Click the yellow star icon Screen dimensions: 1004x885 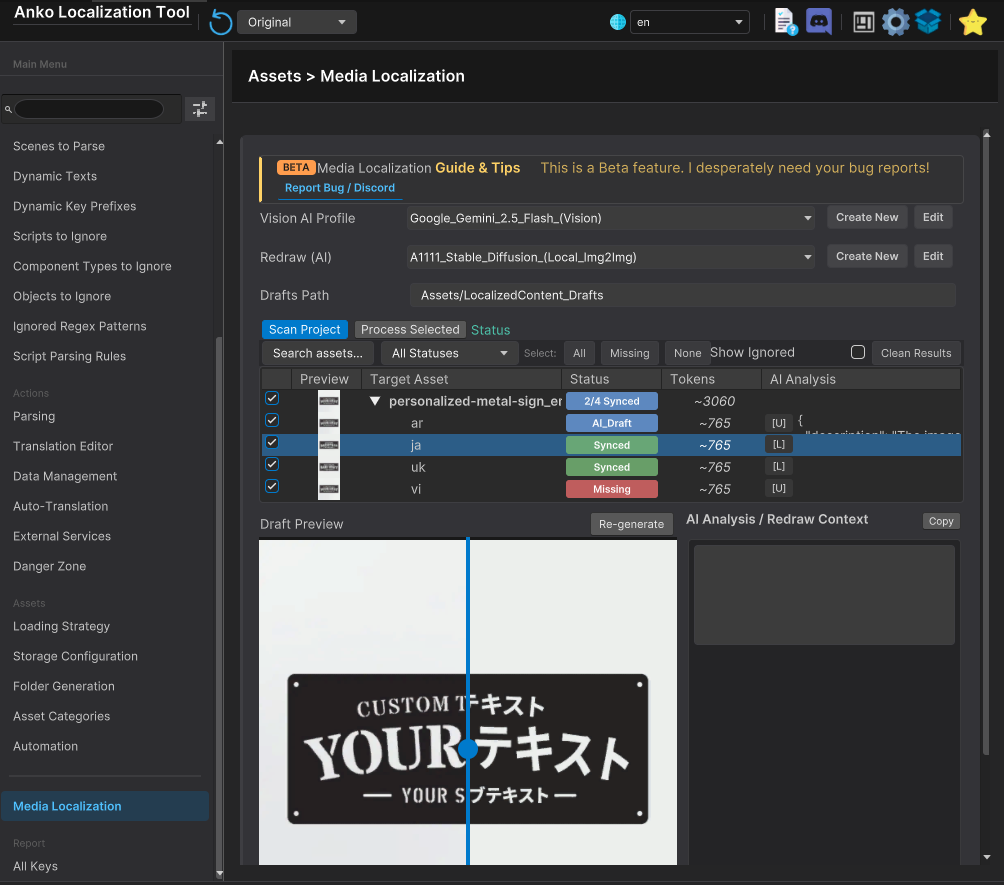972,22
